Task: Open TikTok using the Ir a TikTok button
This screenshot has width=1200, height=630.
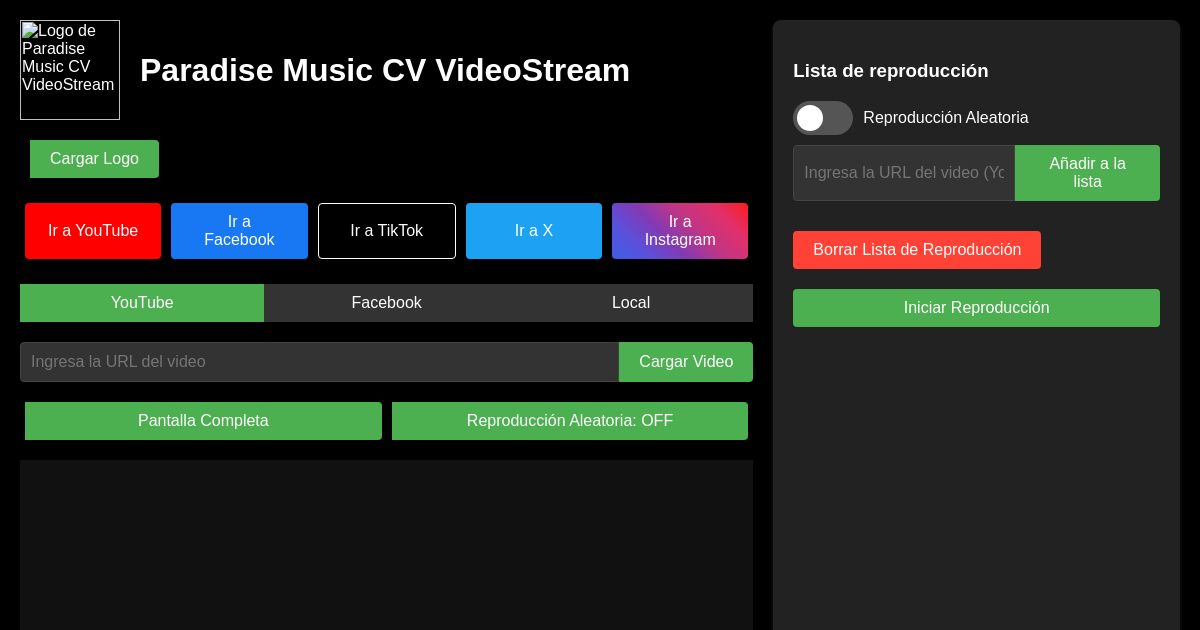Action: (386, 231)
